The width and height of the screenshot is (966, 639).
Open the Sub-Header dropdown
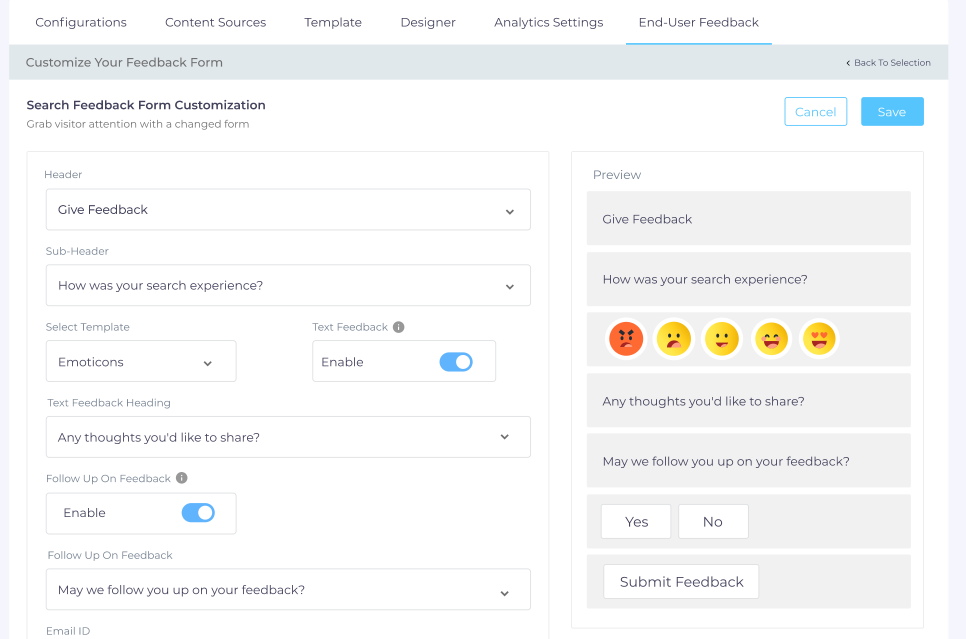(288, 286)
